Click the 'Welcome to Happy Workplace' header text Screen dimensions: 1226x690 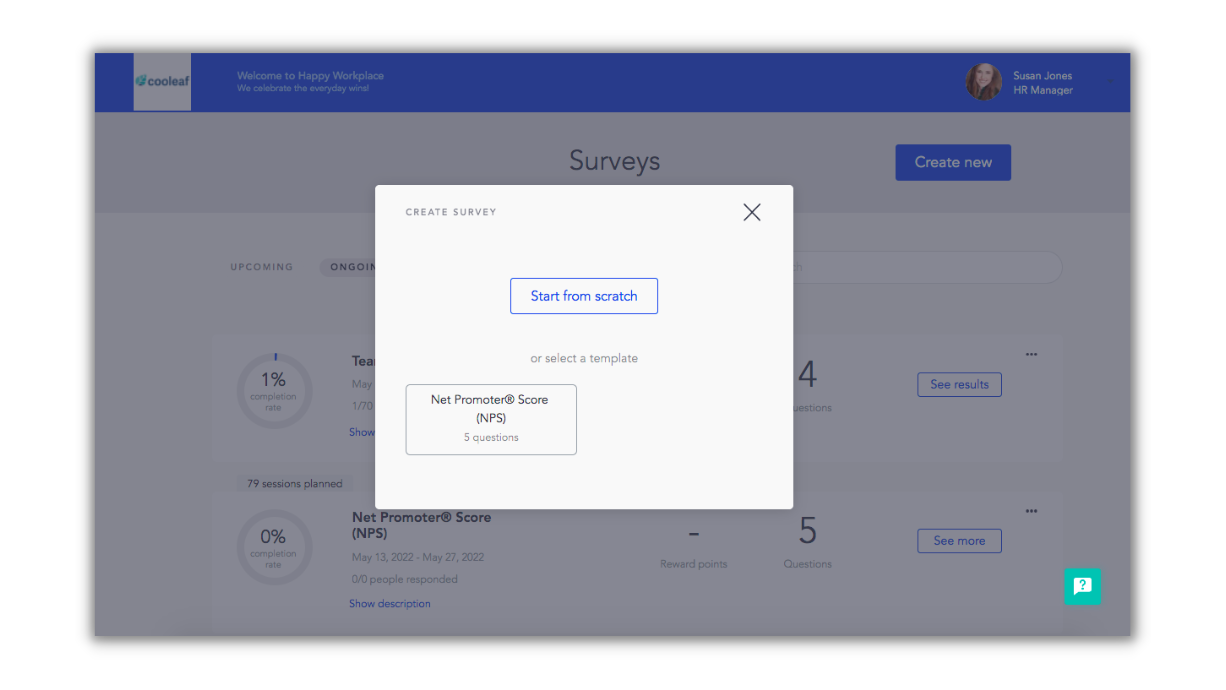pyautogui.click(x=310, y=76)
